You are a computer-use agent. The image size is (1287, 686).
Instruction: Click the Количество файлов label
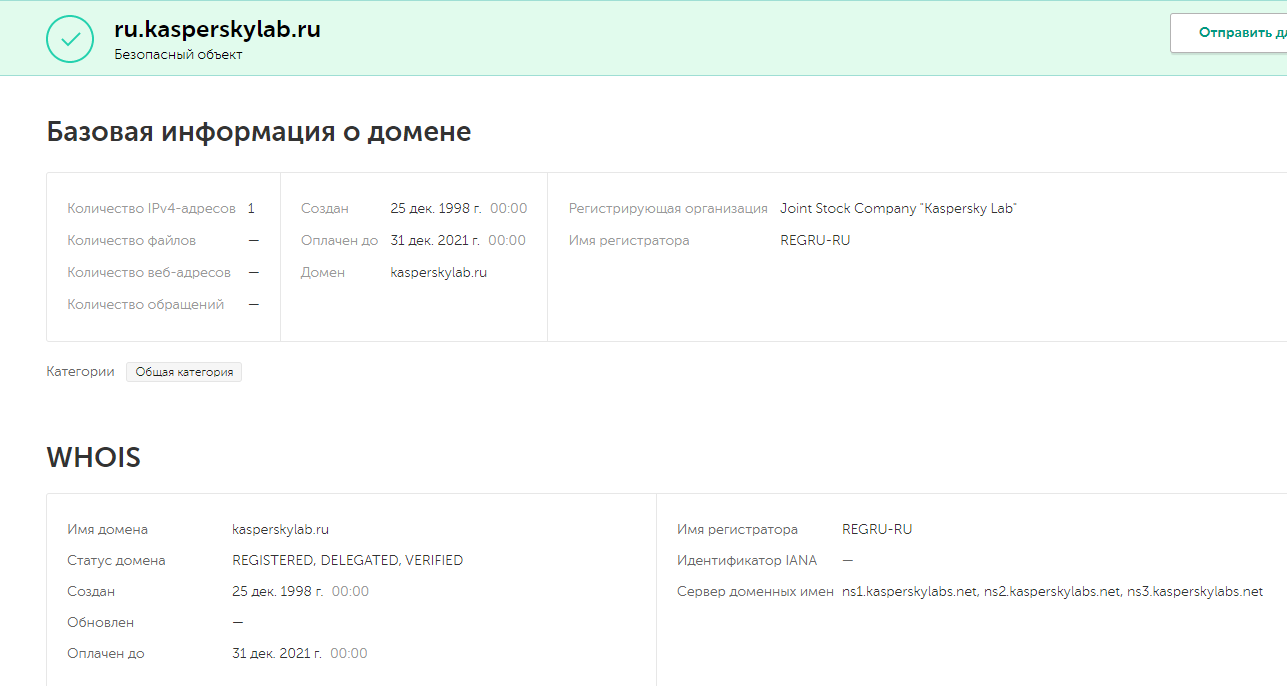131,241
